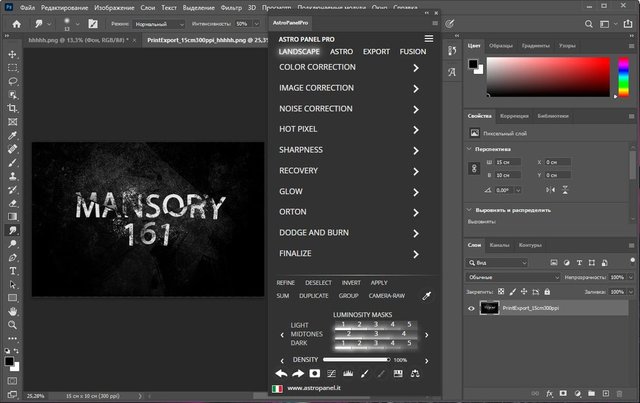Open the rotation angle 0,00° dropdown
Image resolution: width=640 pixels, height=403 pixels.
click(518, 190)
